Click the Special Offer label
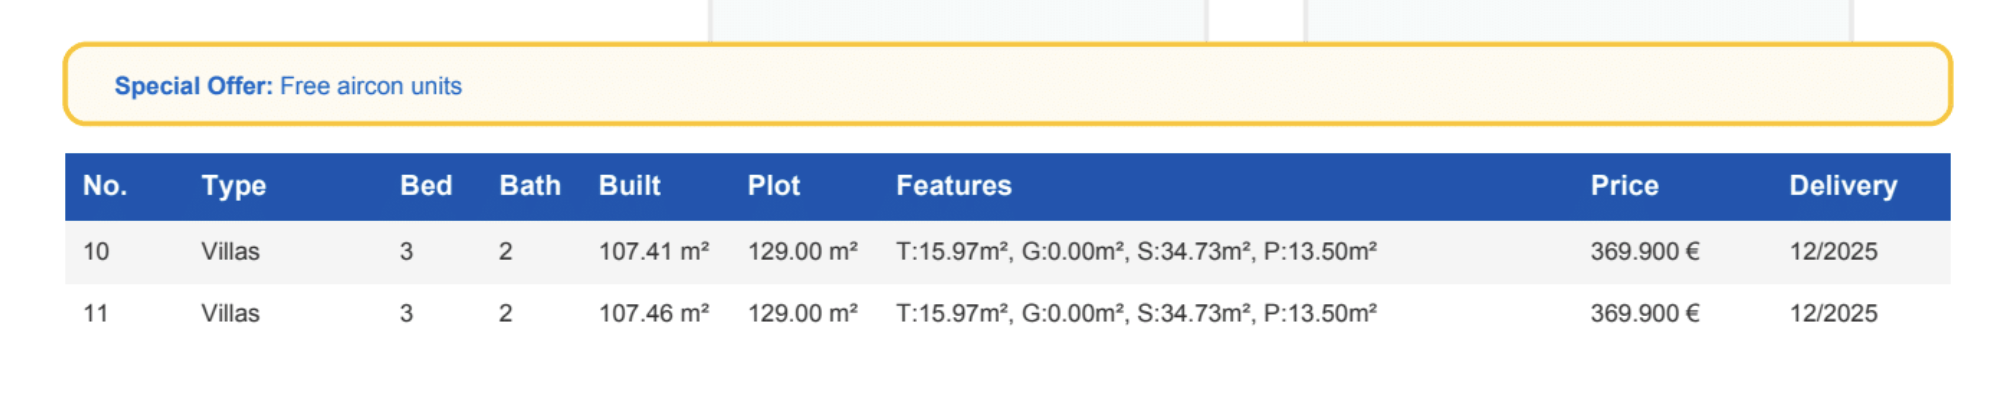2004x406 pixels. 193,86
